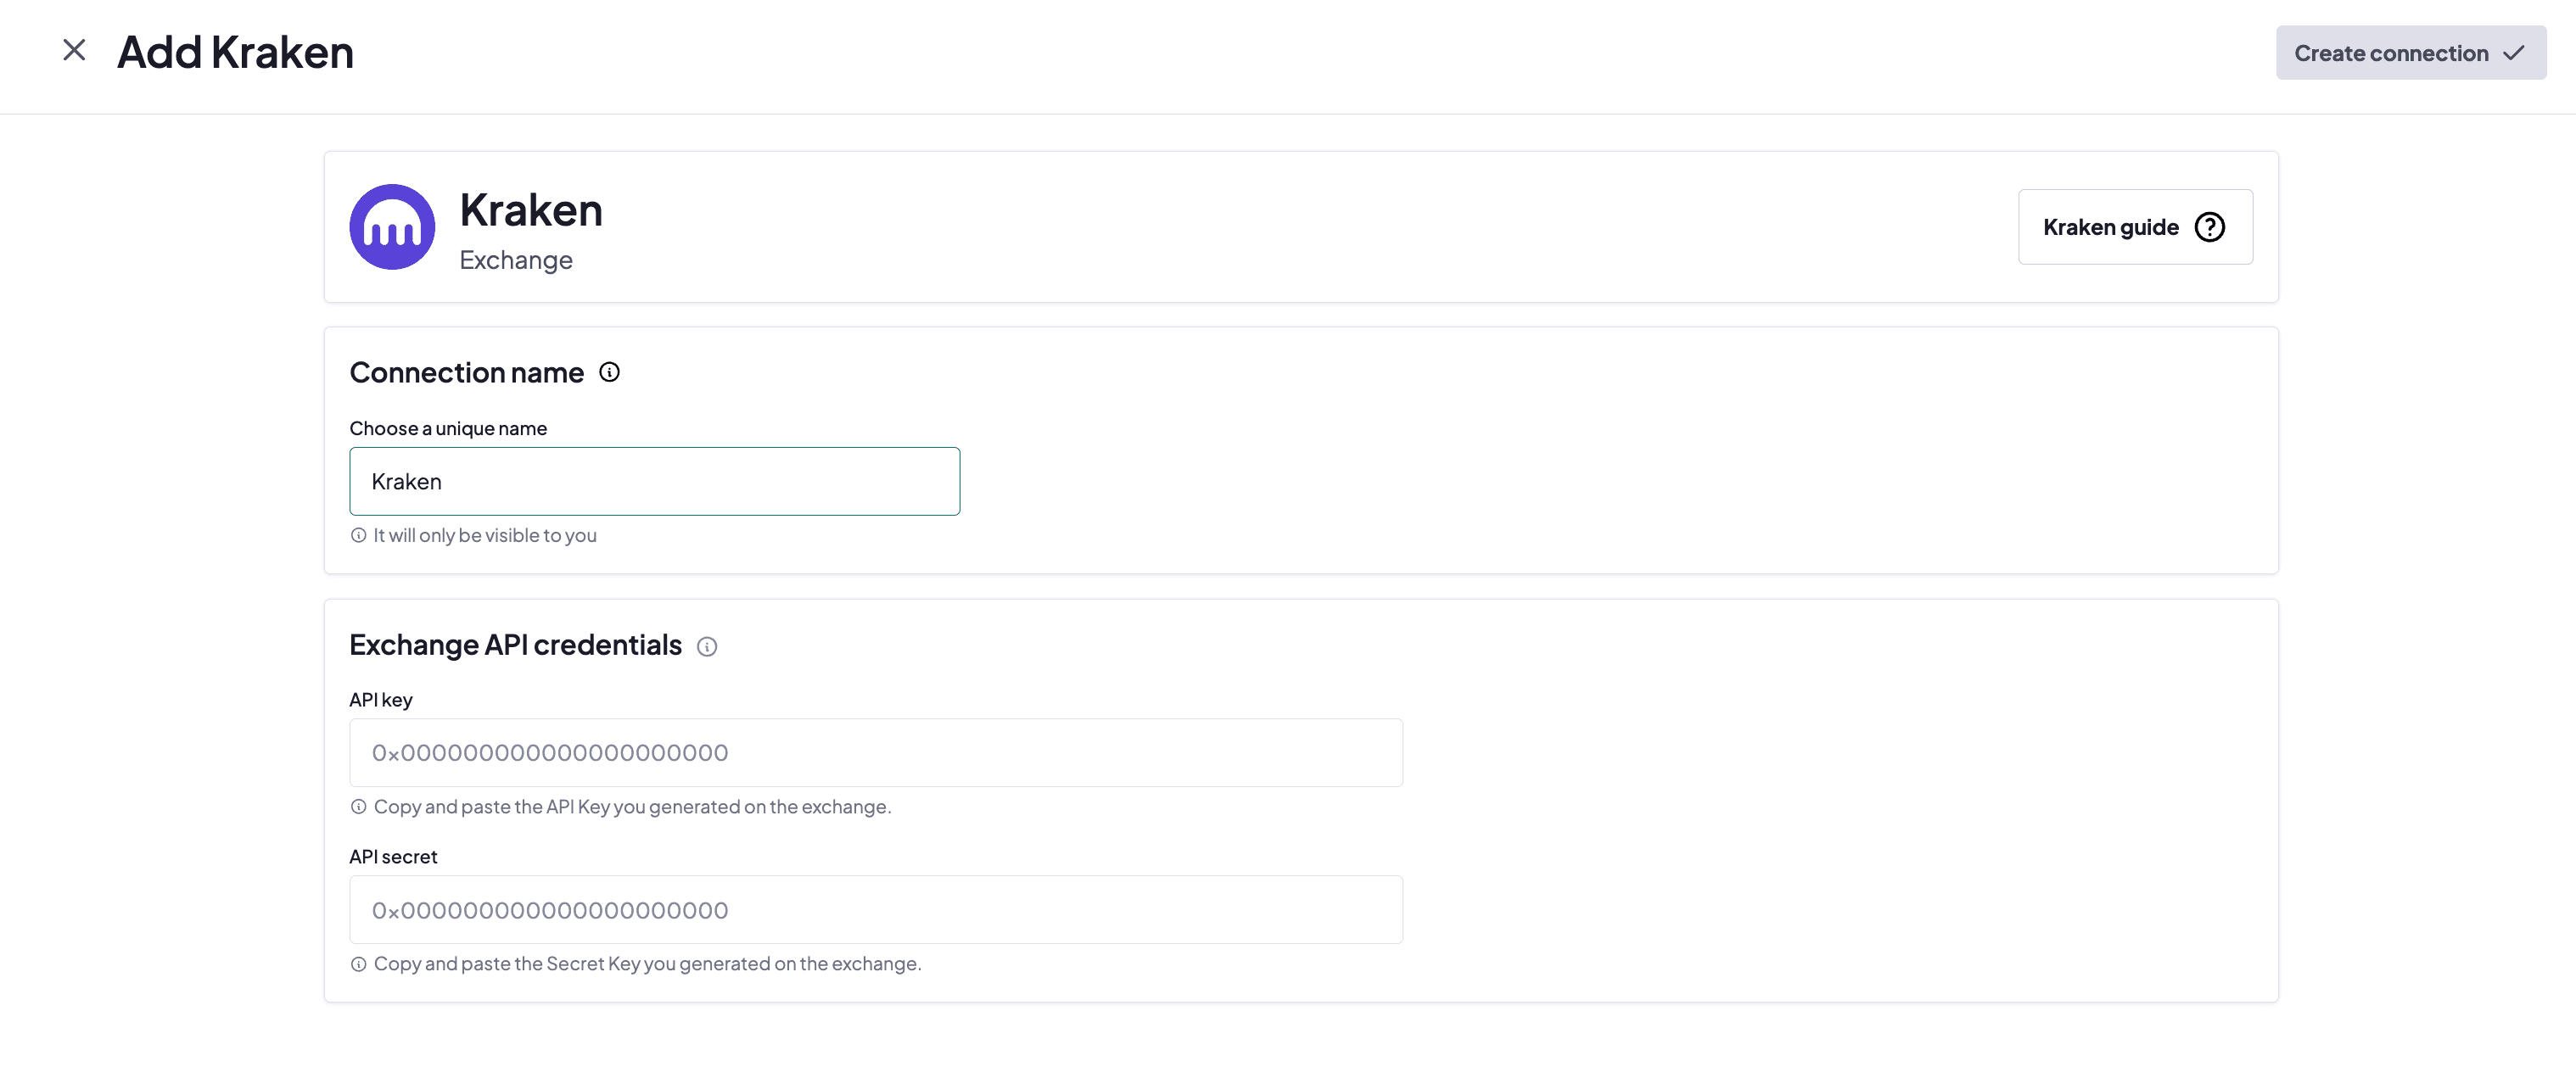
Task: Click info icon beside Connection name
Action: (x=609, y=372)
